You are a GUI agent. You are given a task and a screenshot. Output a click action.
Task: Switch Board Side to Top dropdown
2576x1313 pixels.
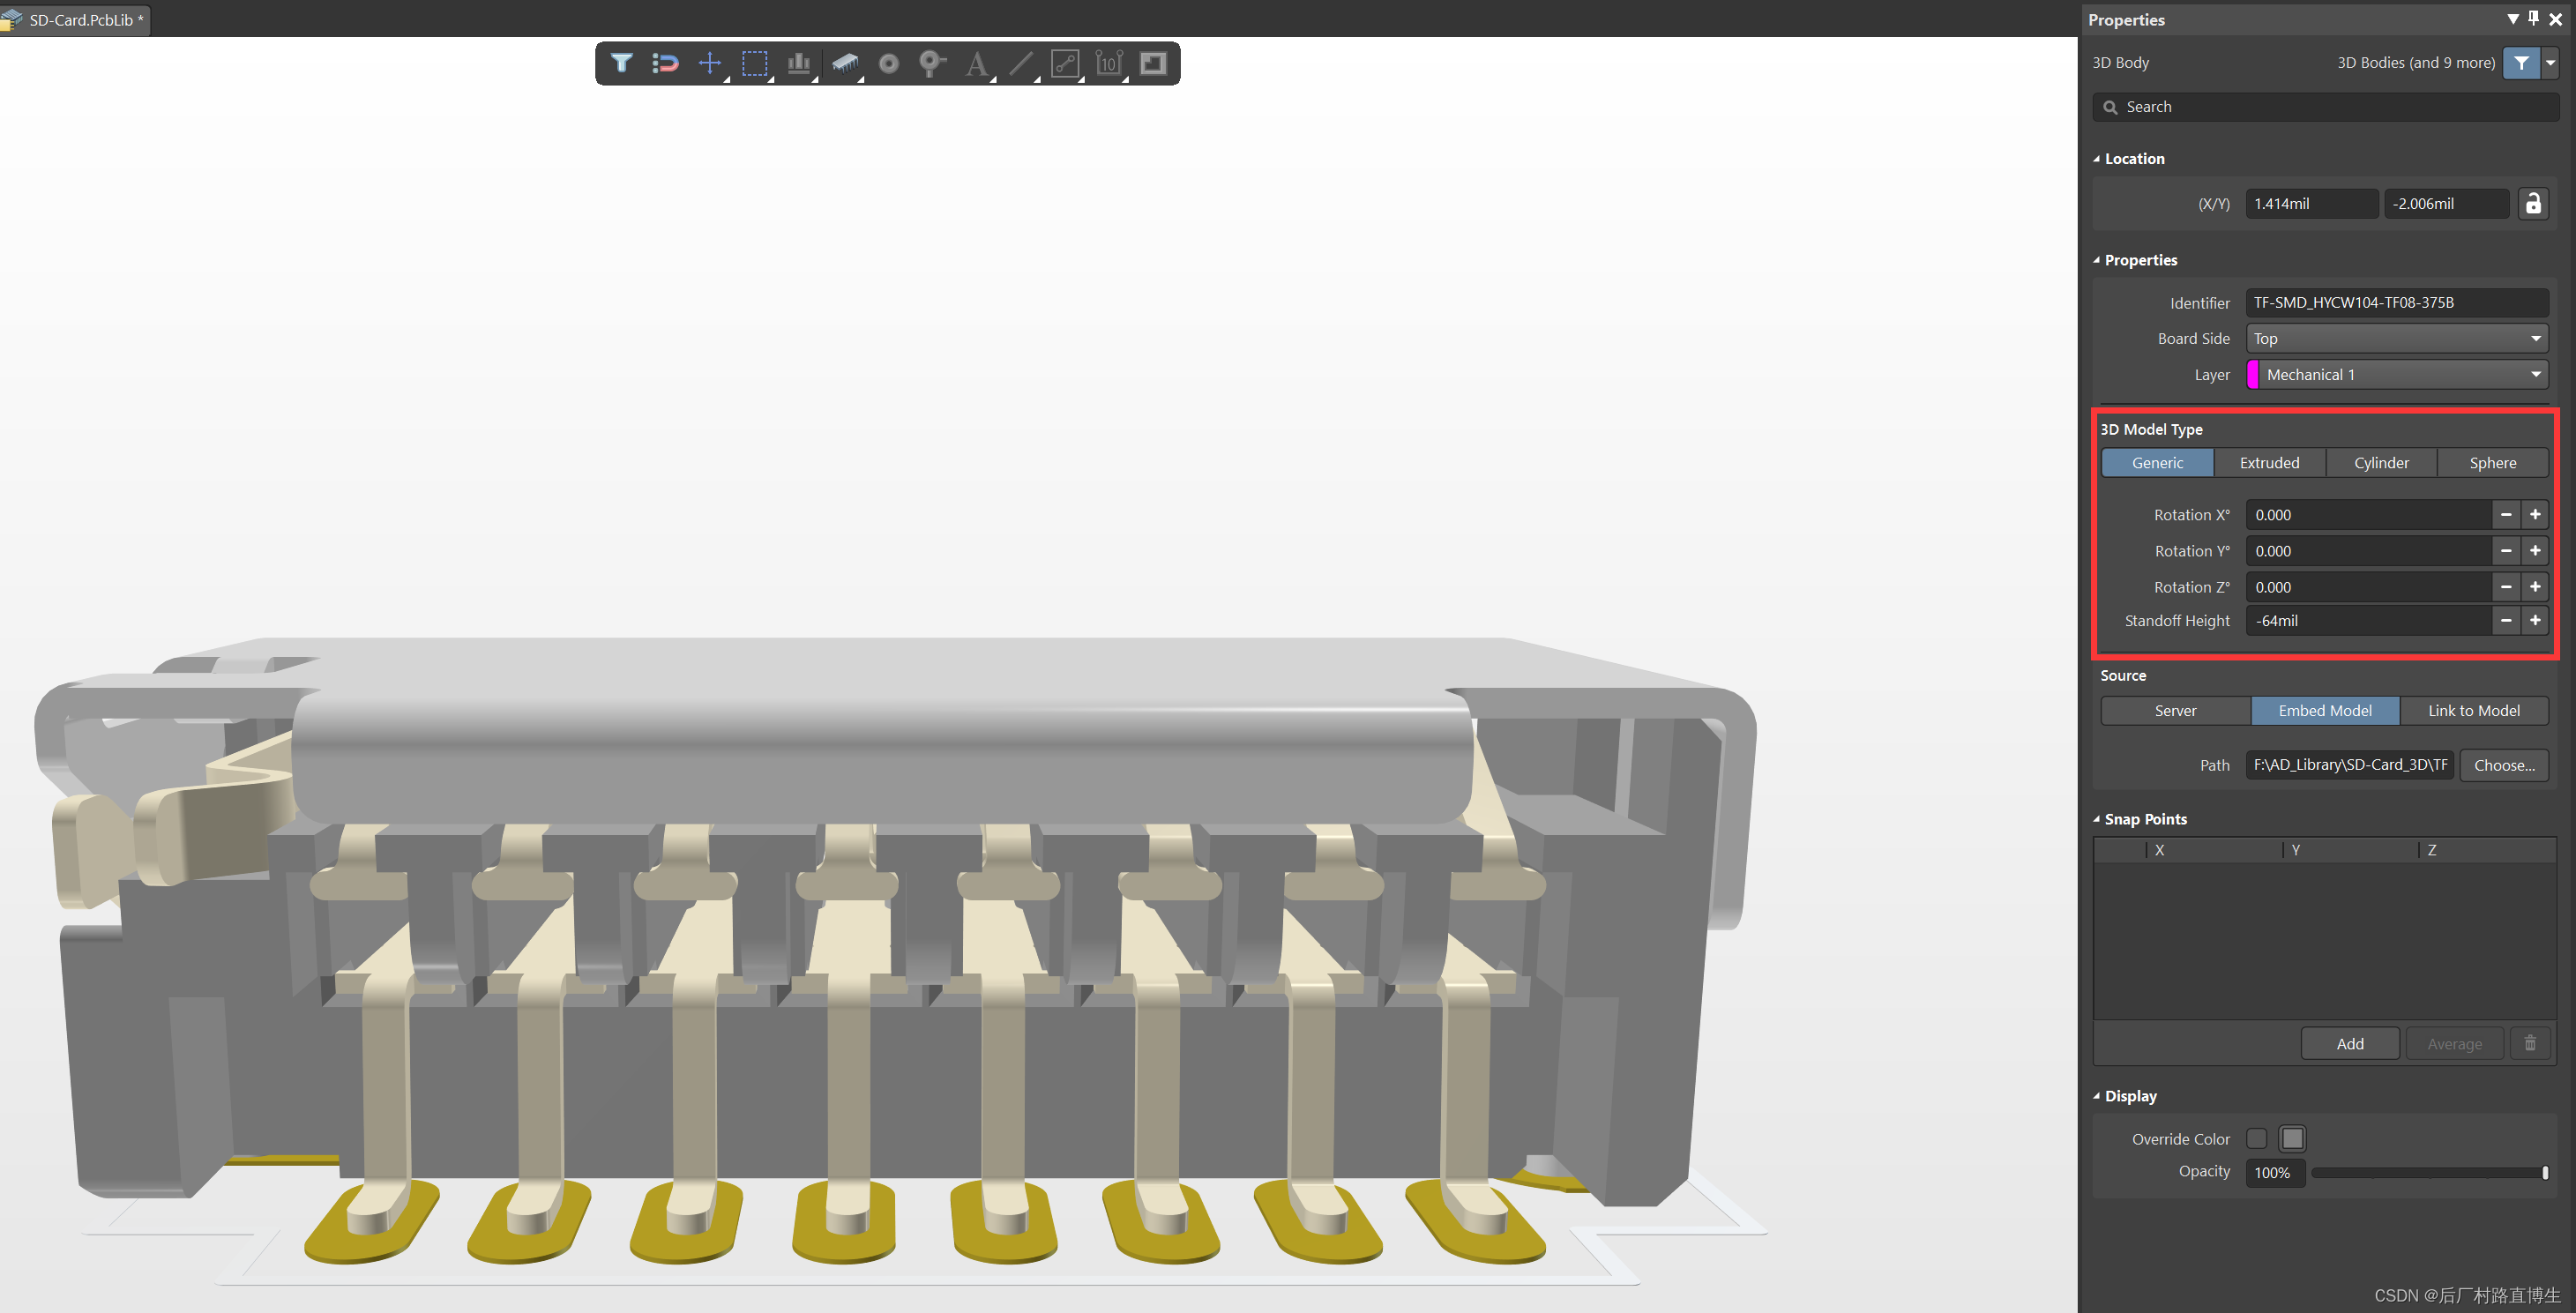pyautogui.click(x=2395, y=337)
